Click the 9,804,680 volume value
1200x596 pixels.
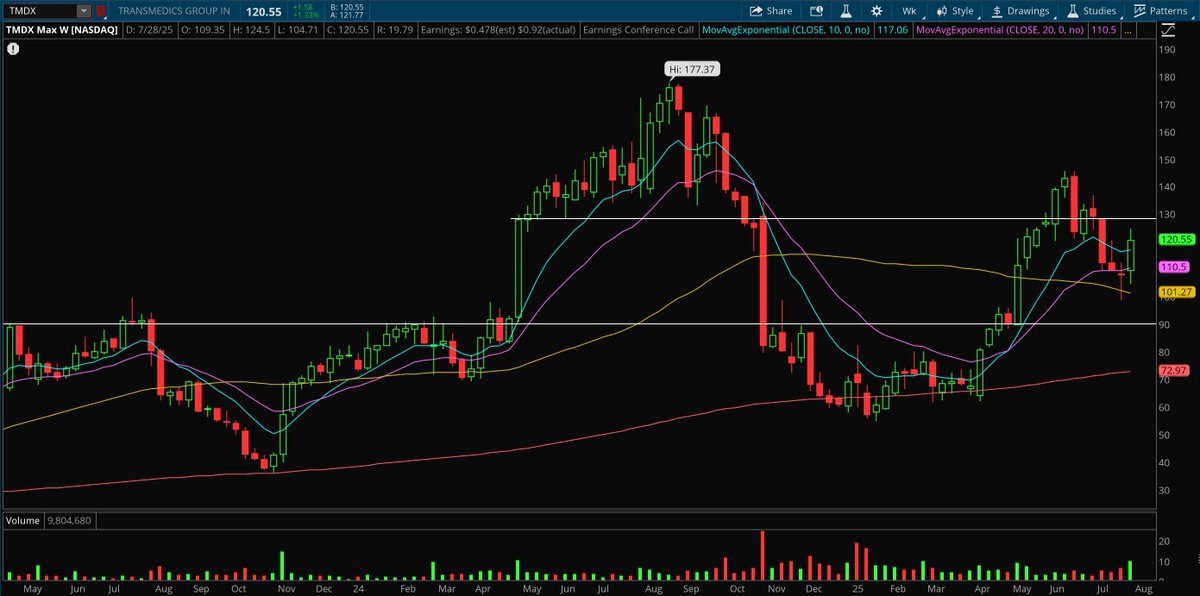coord(70,521)
